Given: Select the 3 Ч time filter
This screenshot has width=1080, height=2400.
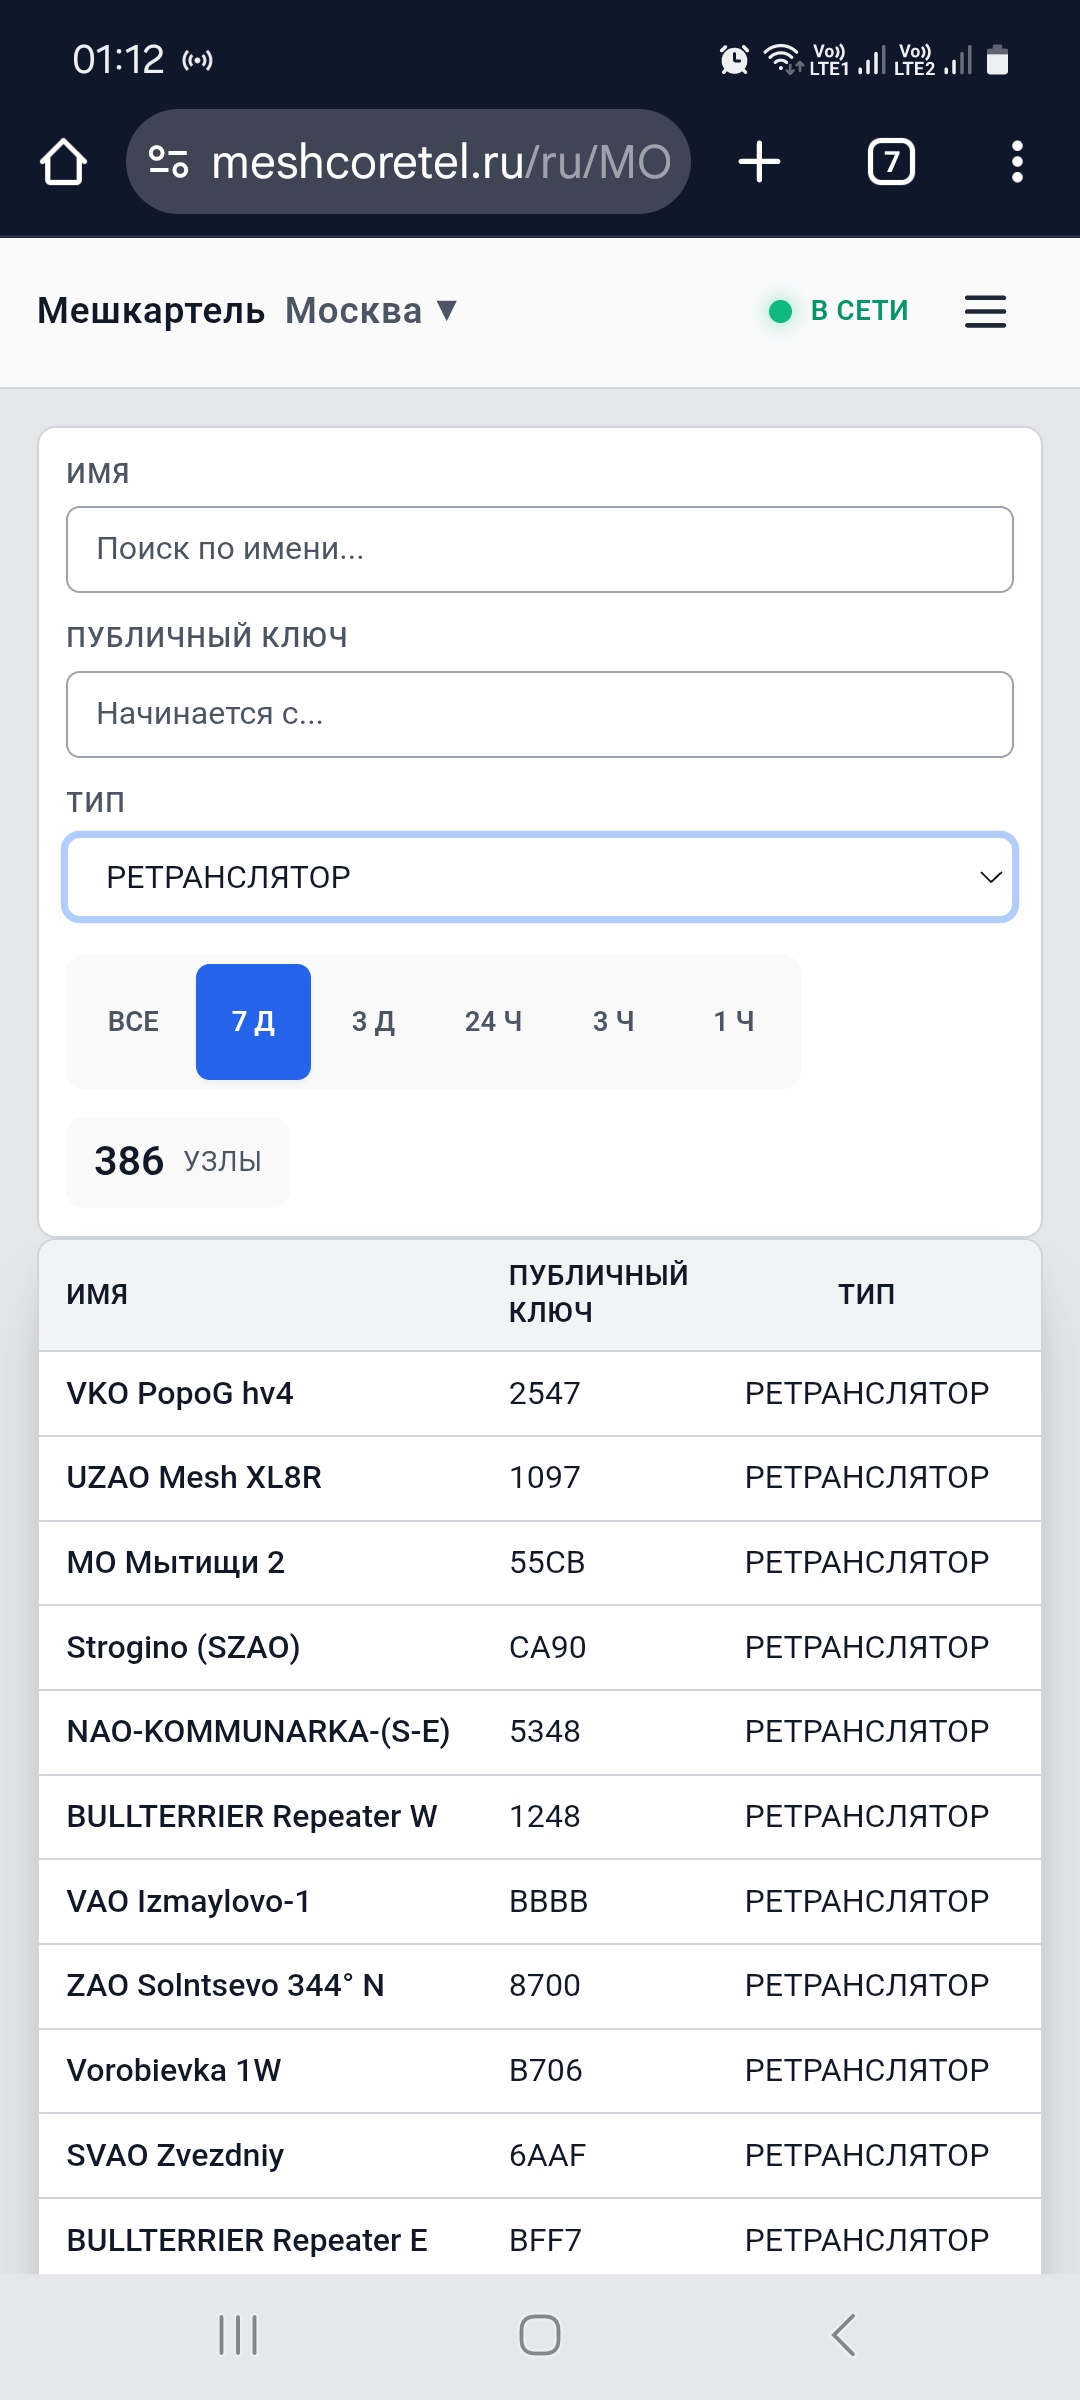Looking at the screenshot, I should [613, 1022].
